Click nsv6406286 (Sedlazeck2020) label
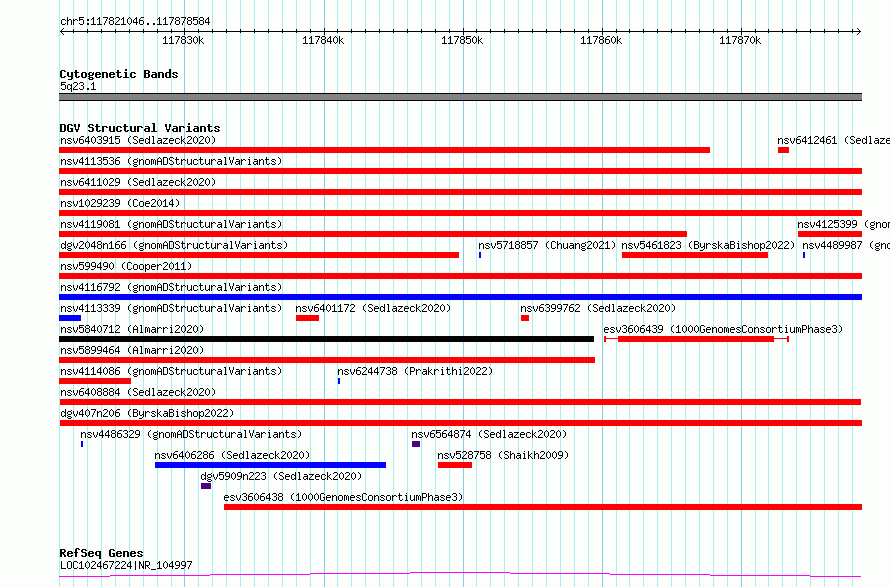This screenshot has width=890, height=587. click(232, 455)
